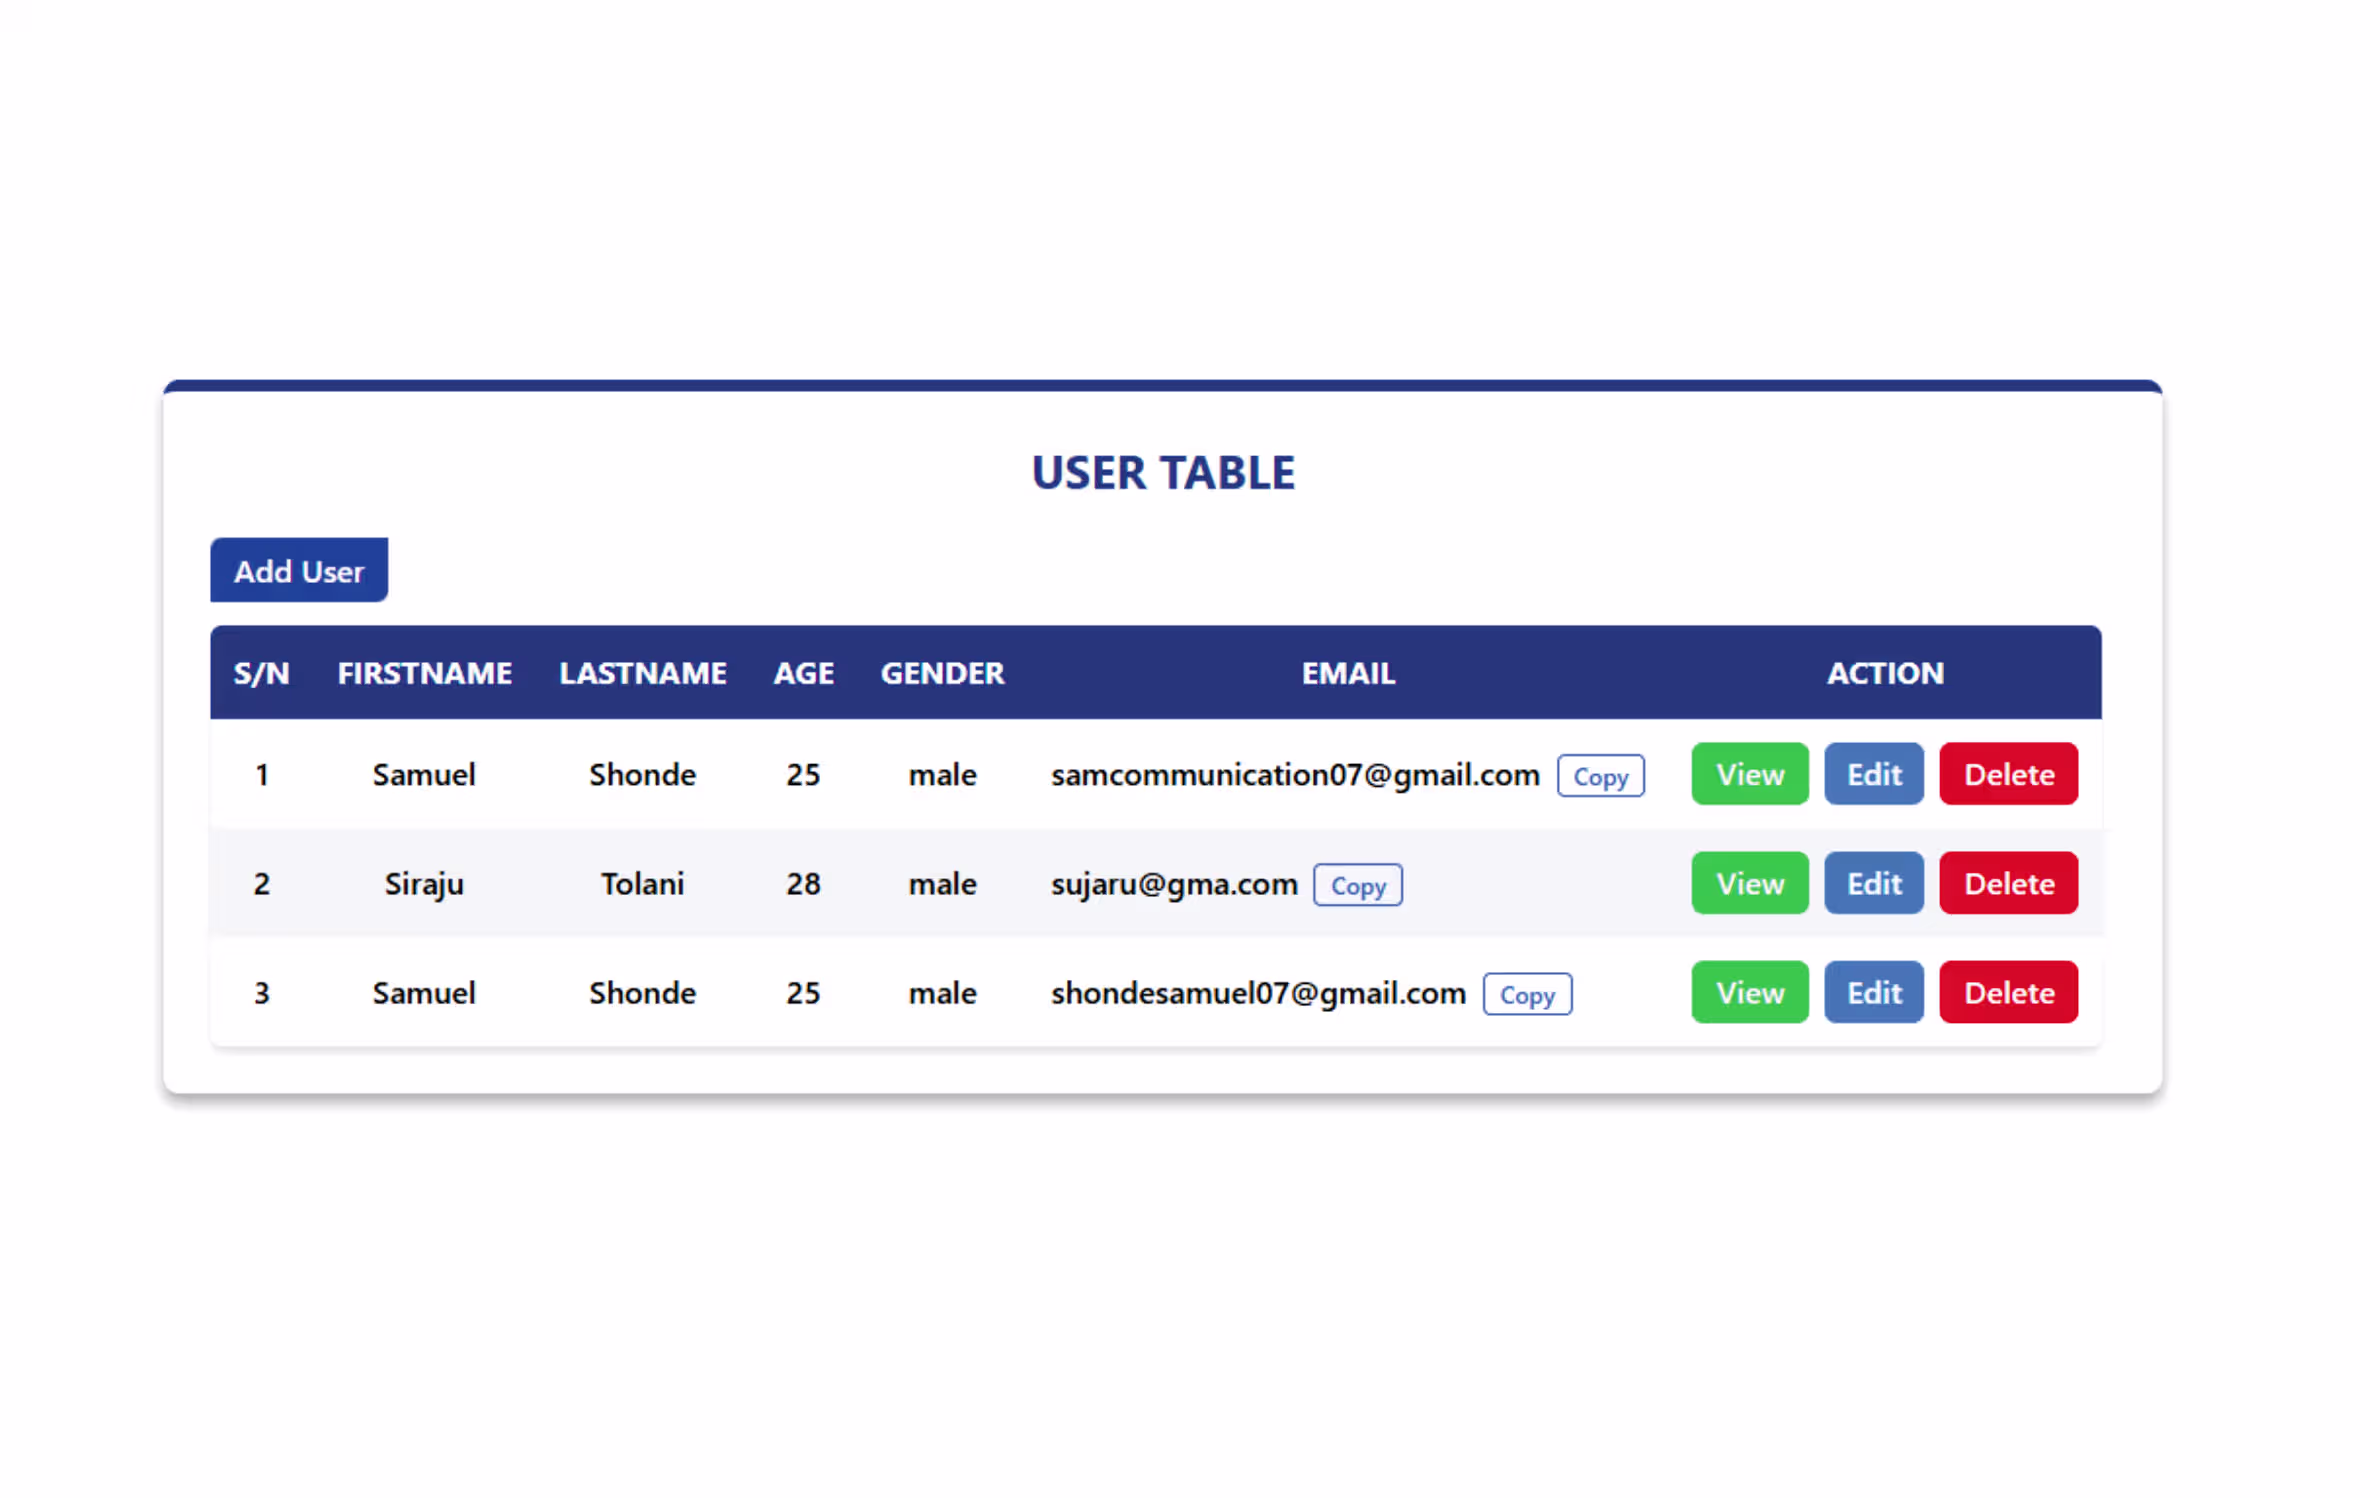Screen dimensions: 2380x1498
Task: Click the ACTION column header
Action: pyautogui.click(x=1885, y=673)
